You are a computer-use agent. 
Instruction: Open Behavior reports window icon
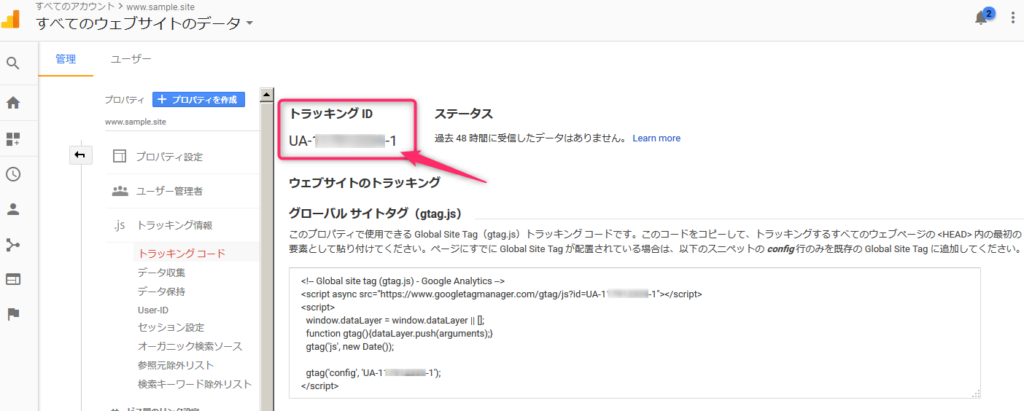[13, 280]
